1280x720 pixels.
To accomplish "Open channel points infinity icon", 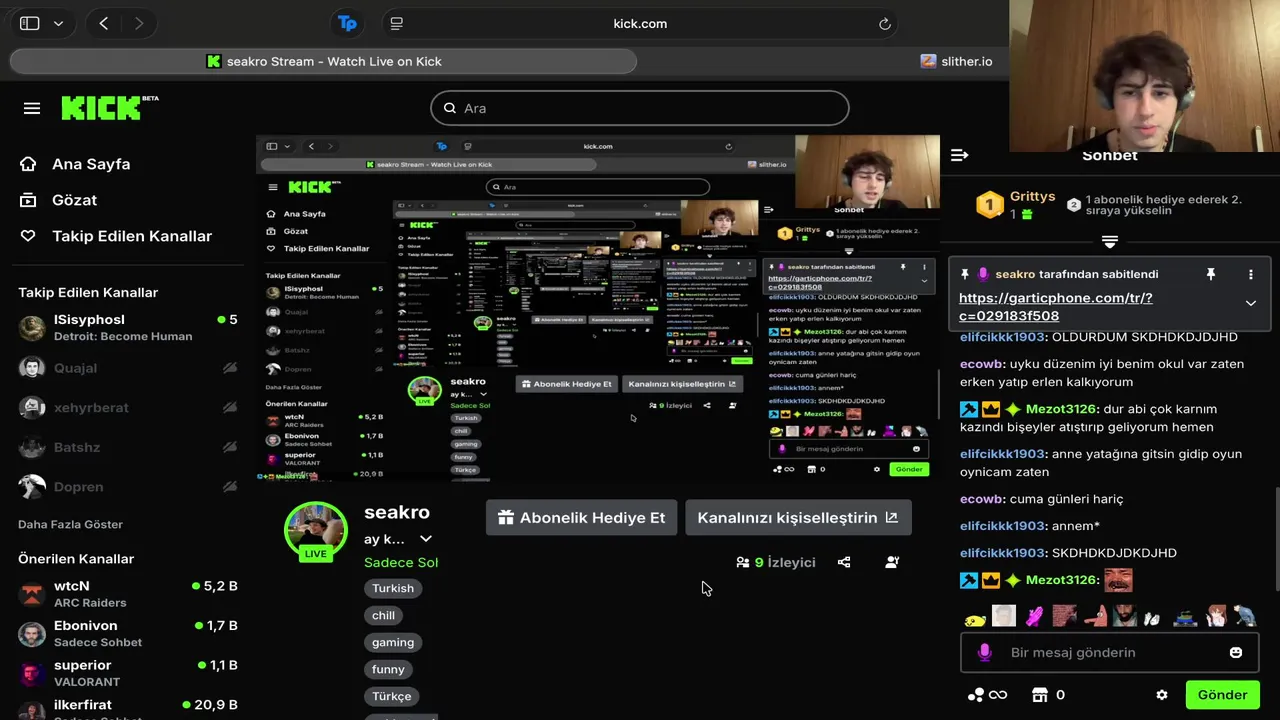I will coord(987,695).
